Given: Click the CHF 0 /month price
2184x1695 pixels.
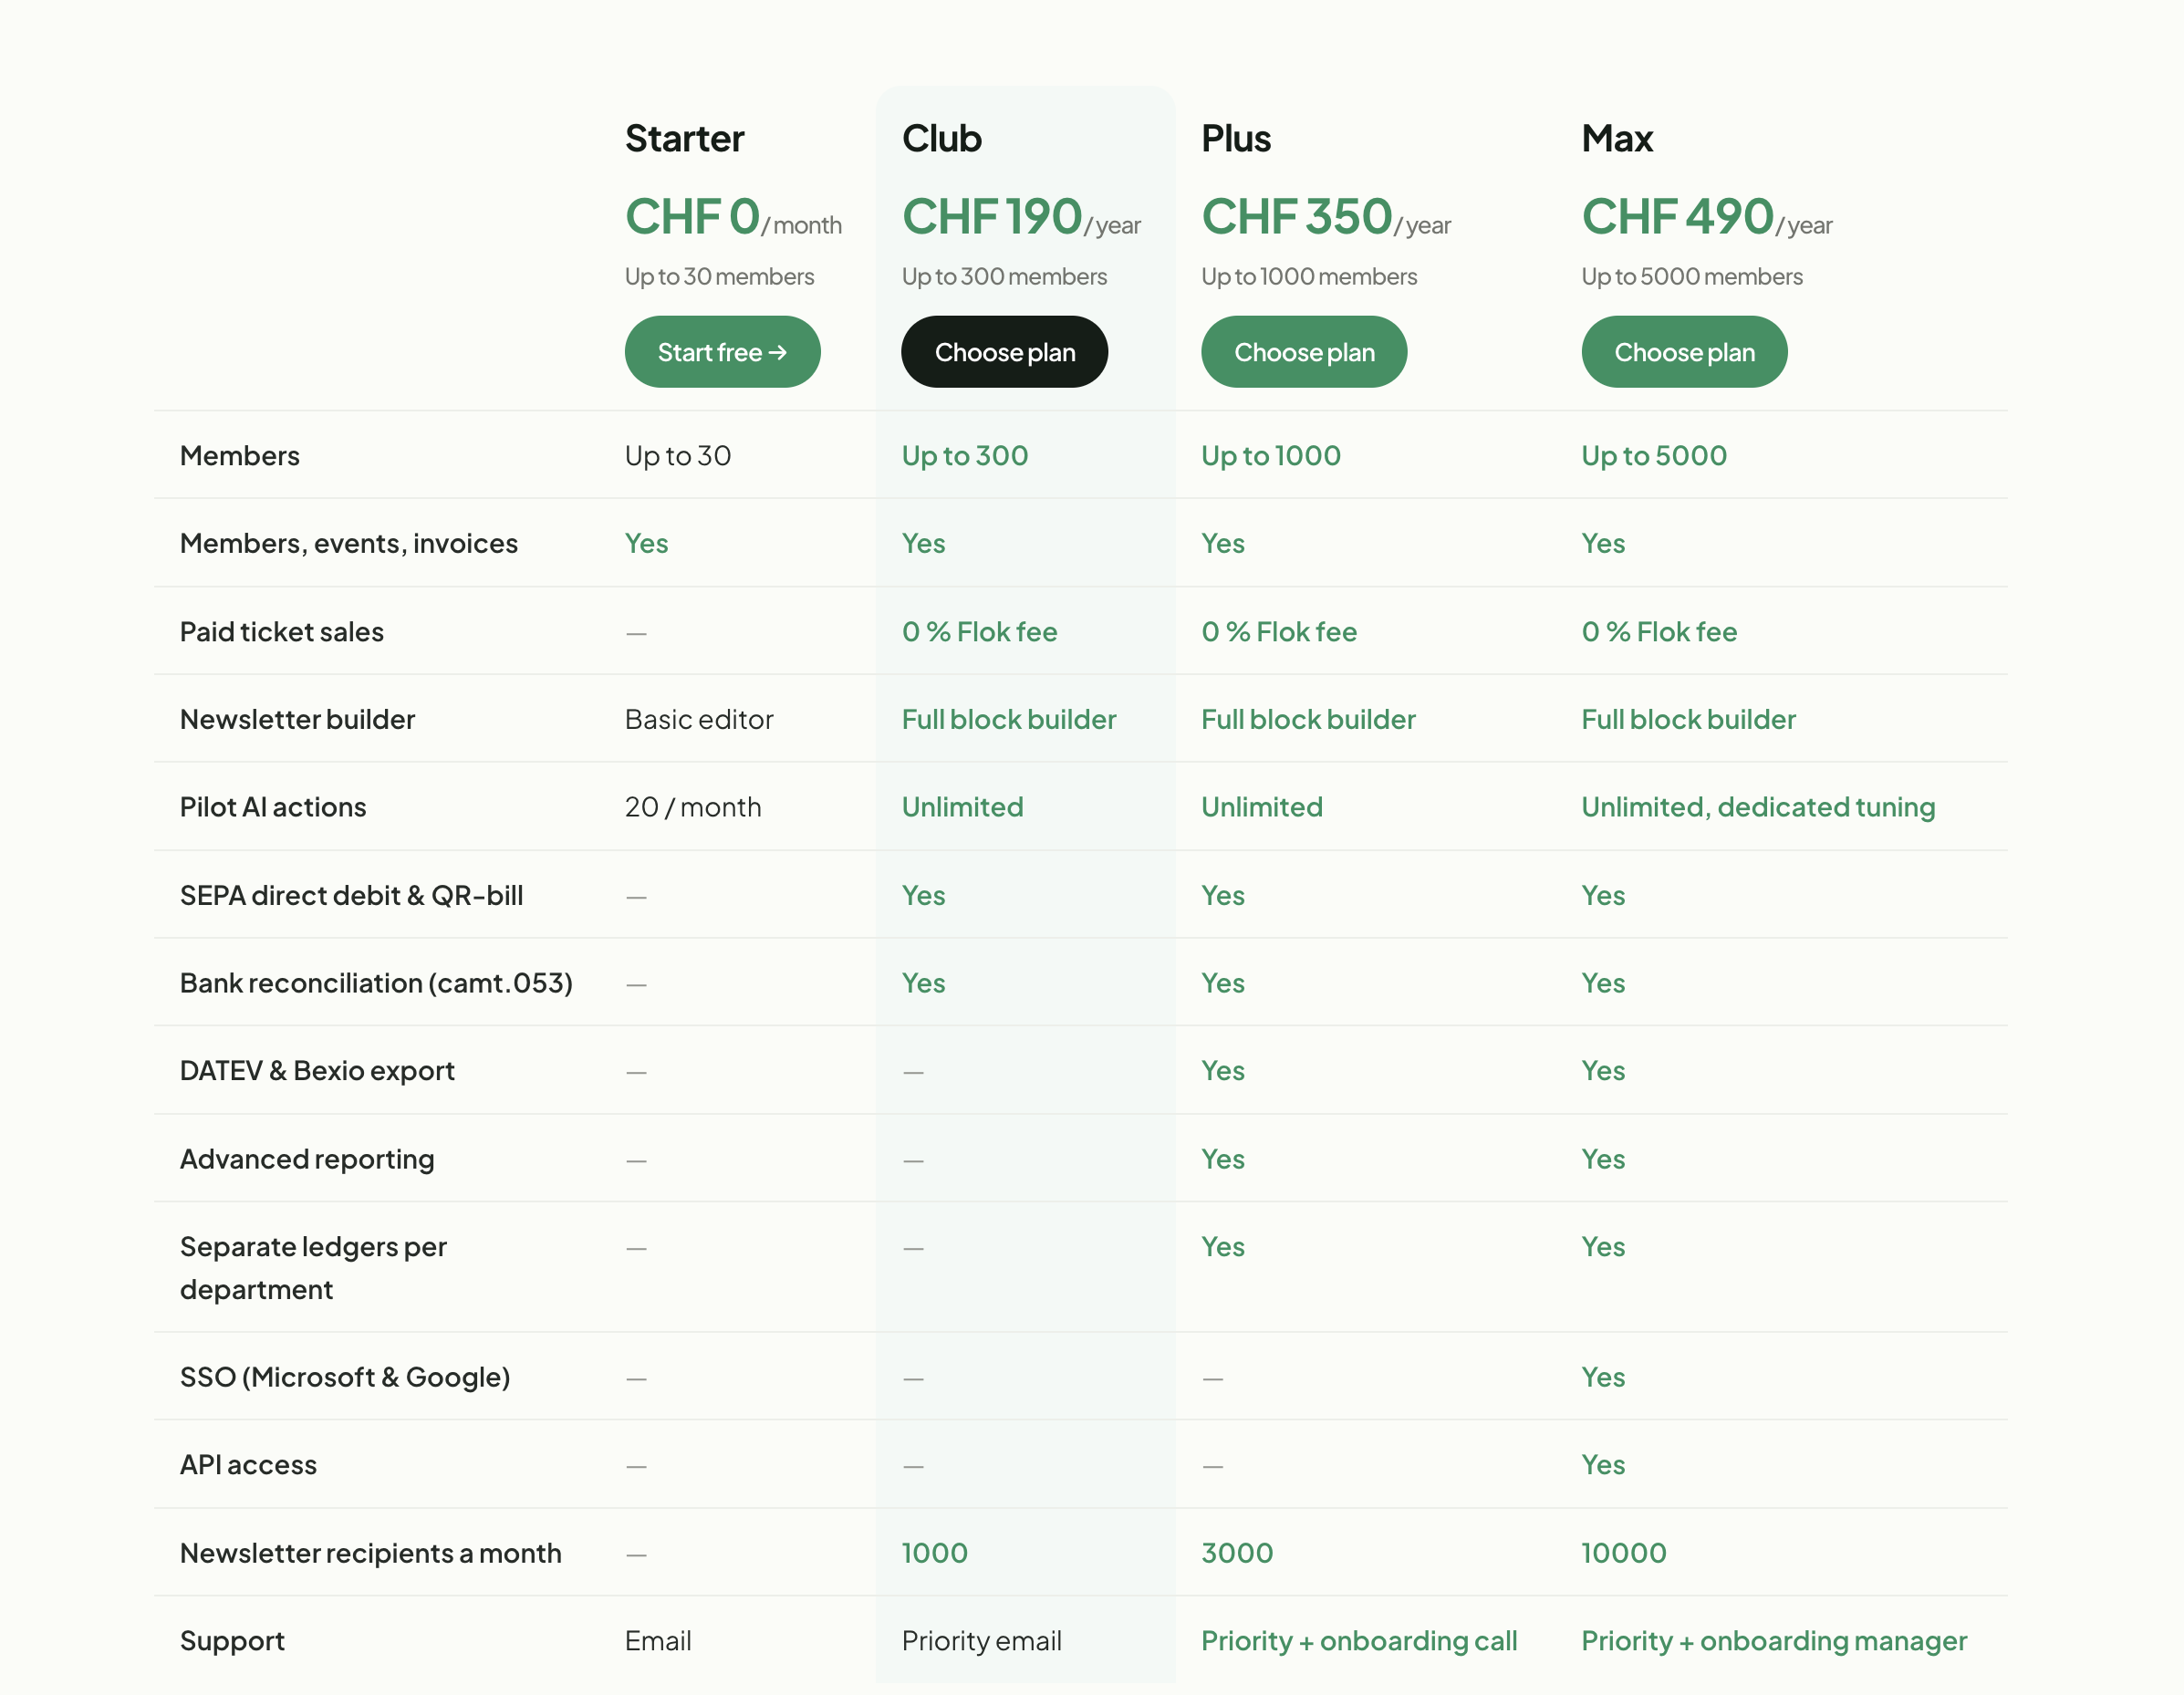Looking at the screenshot, I should tap(733, 217).
